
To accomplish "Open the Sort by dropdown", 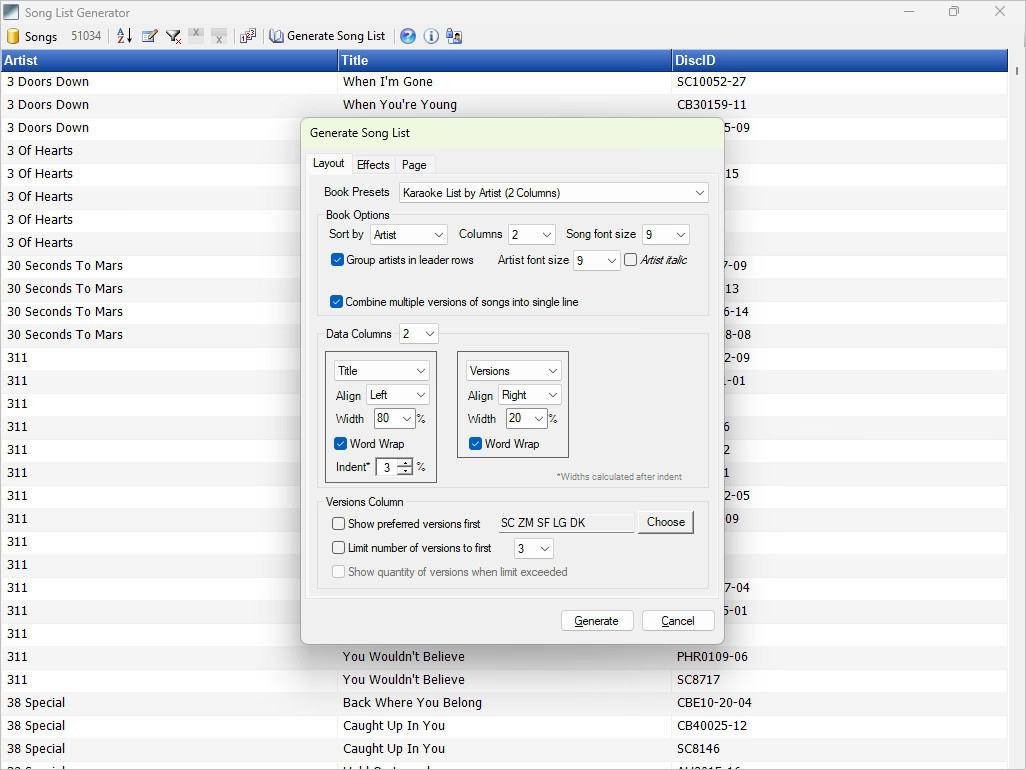I will coord(409,234).
